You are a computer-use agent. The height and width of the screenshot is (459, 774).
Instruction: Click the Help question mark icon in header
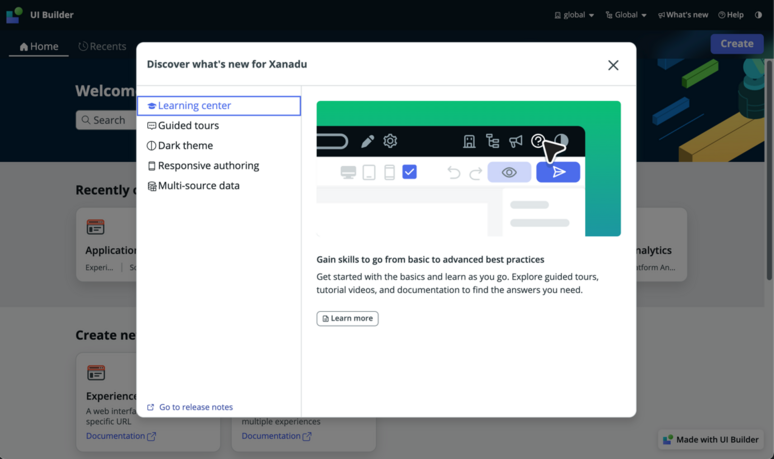click(x=722, y=15)
